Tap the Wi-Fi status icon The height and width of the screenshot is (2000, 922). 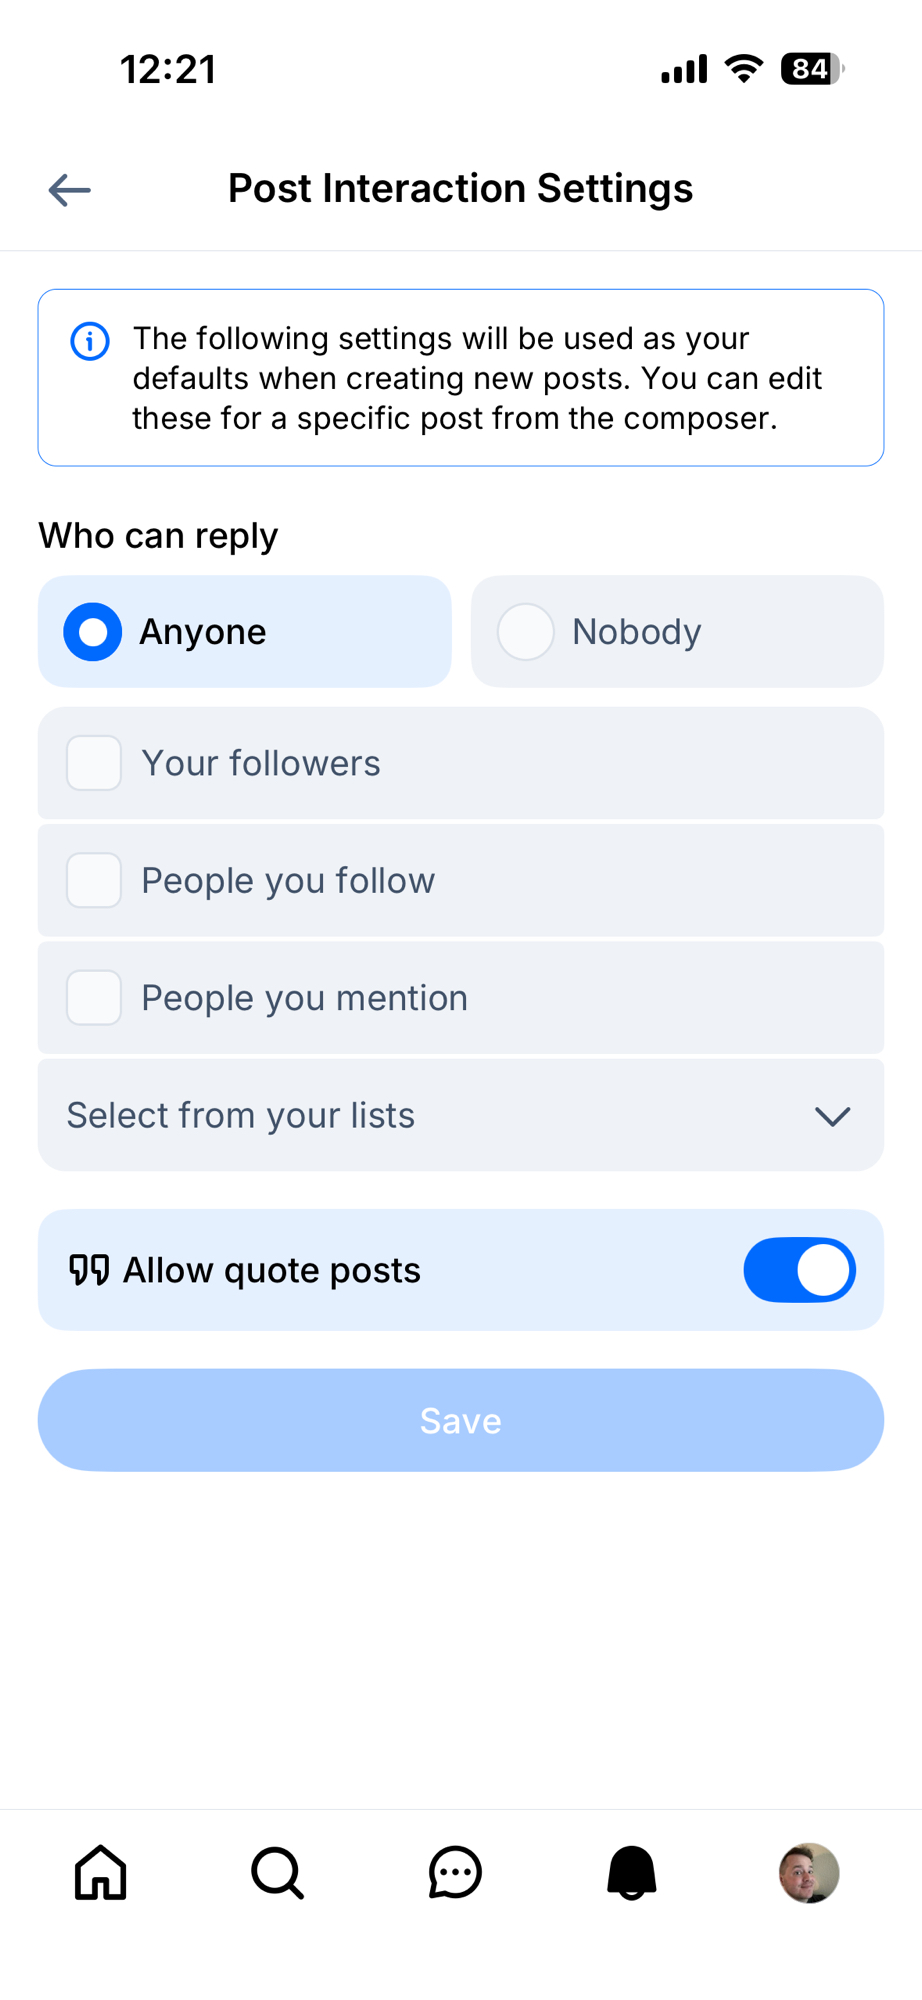pos(744,69)
